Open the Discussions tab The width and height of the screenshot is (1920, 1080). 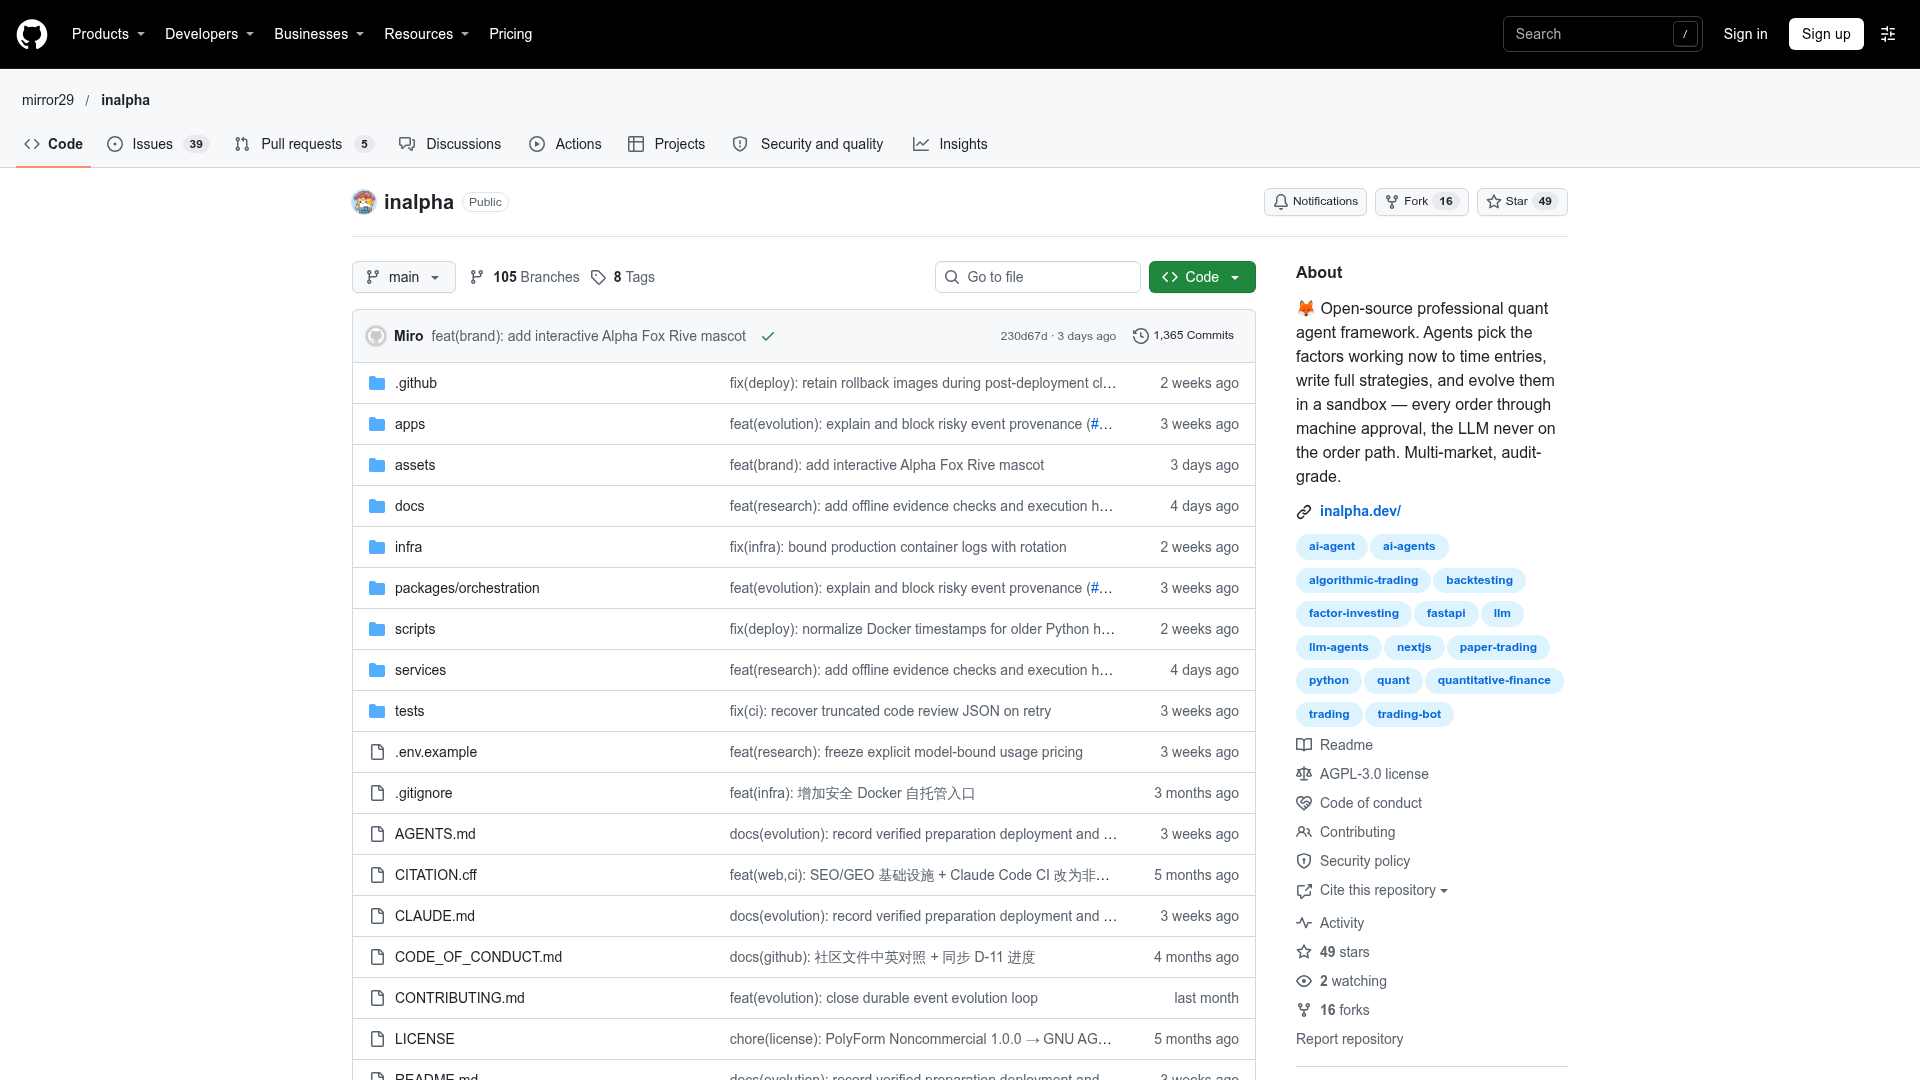[x=450, y=144]
